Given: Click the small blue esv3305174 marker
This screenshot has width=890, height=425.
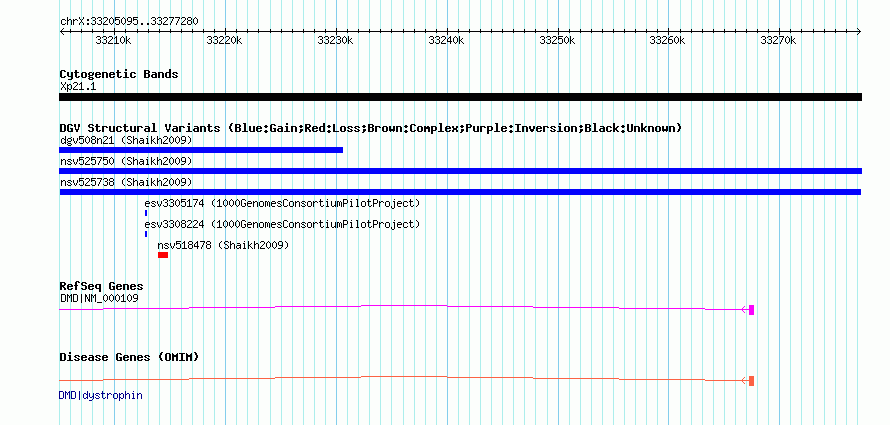Looking at the screenshot, I should 146,213.
